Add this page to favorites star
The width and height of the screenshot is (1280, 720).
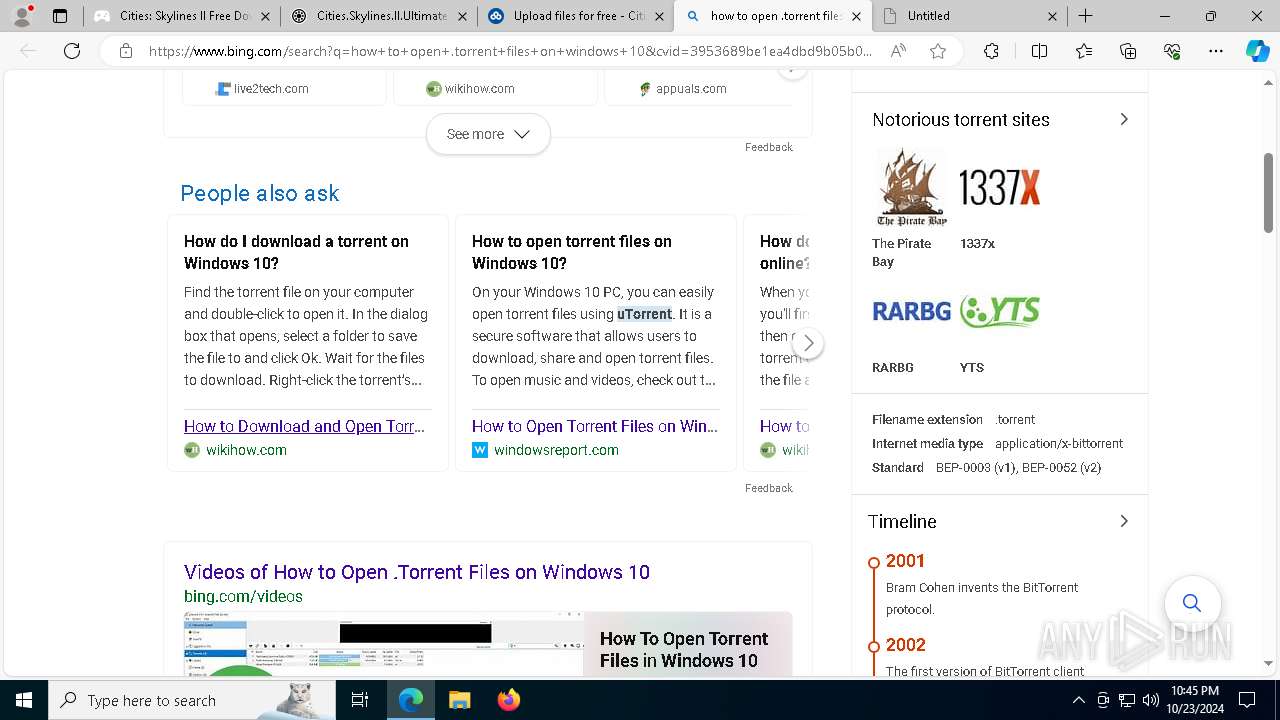pos(938,51)
